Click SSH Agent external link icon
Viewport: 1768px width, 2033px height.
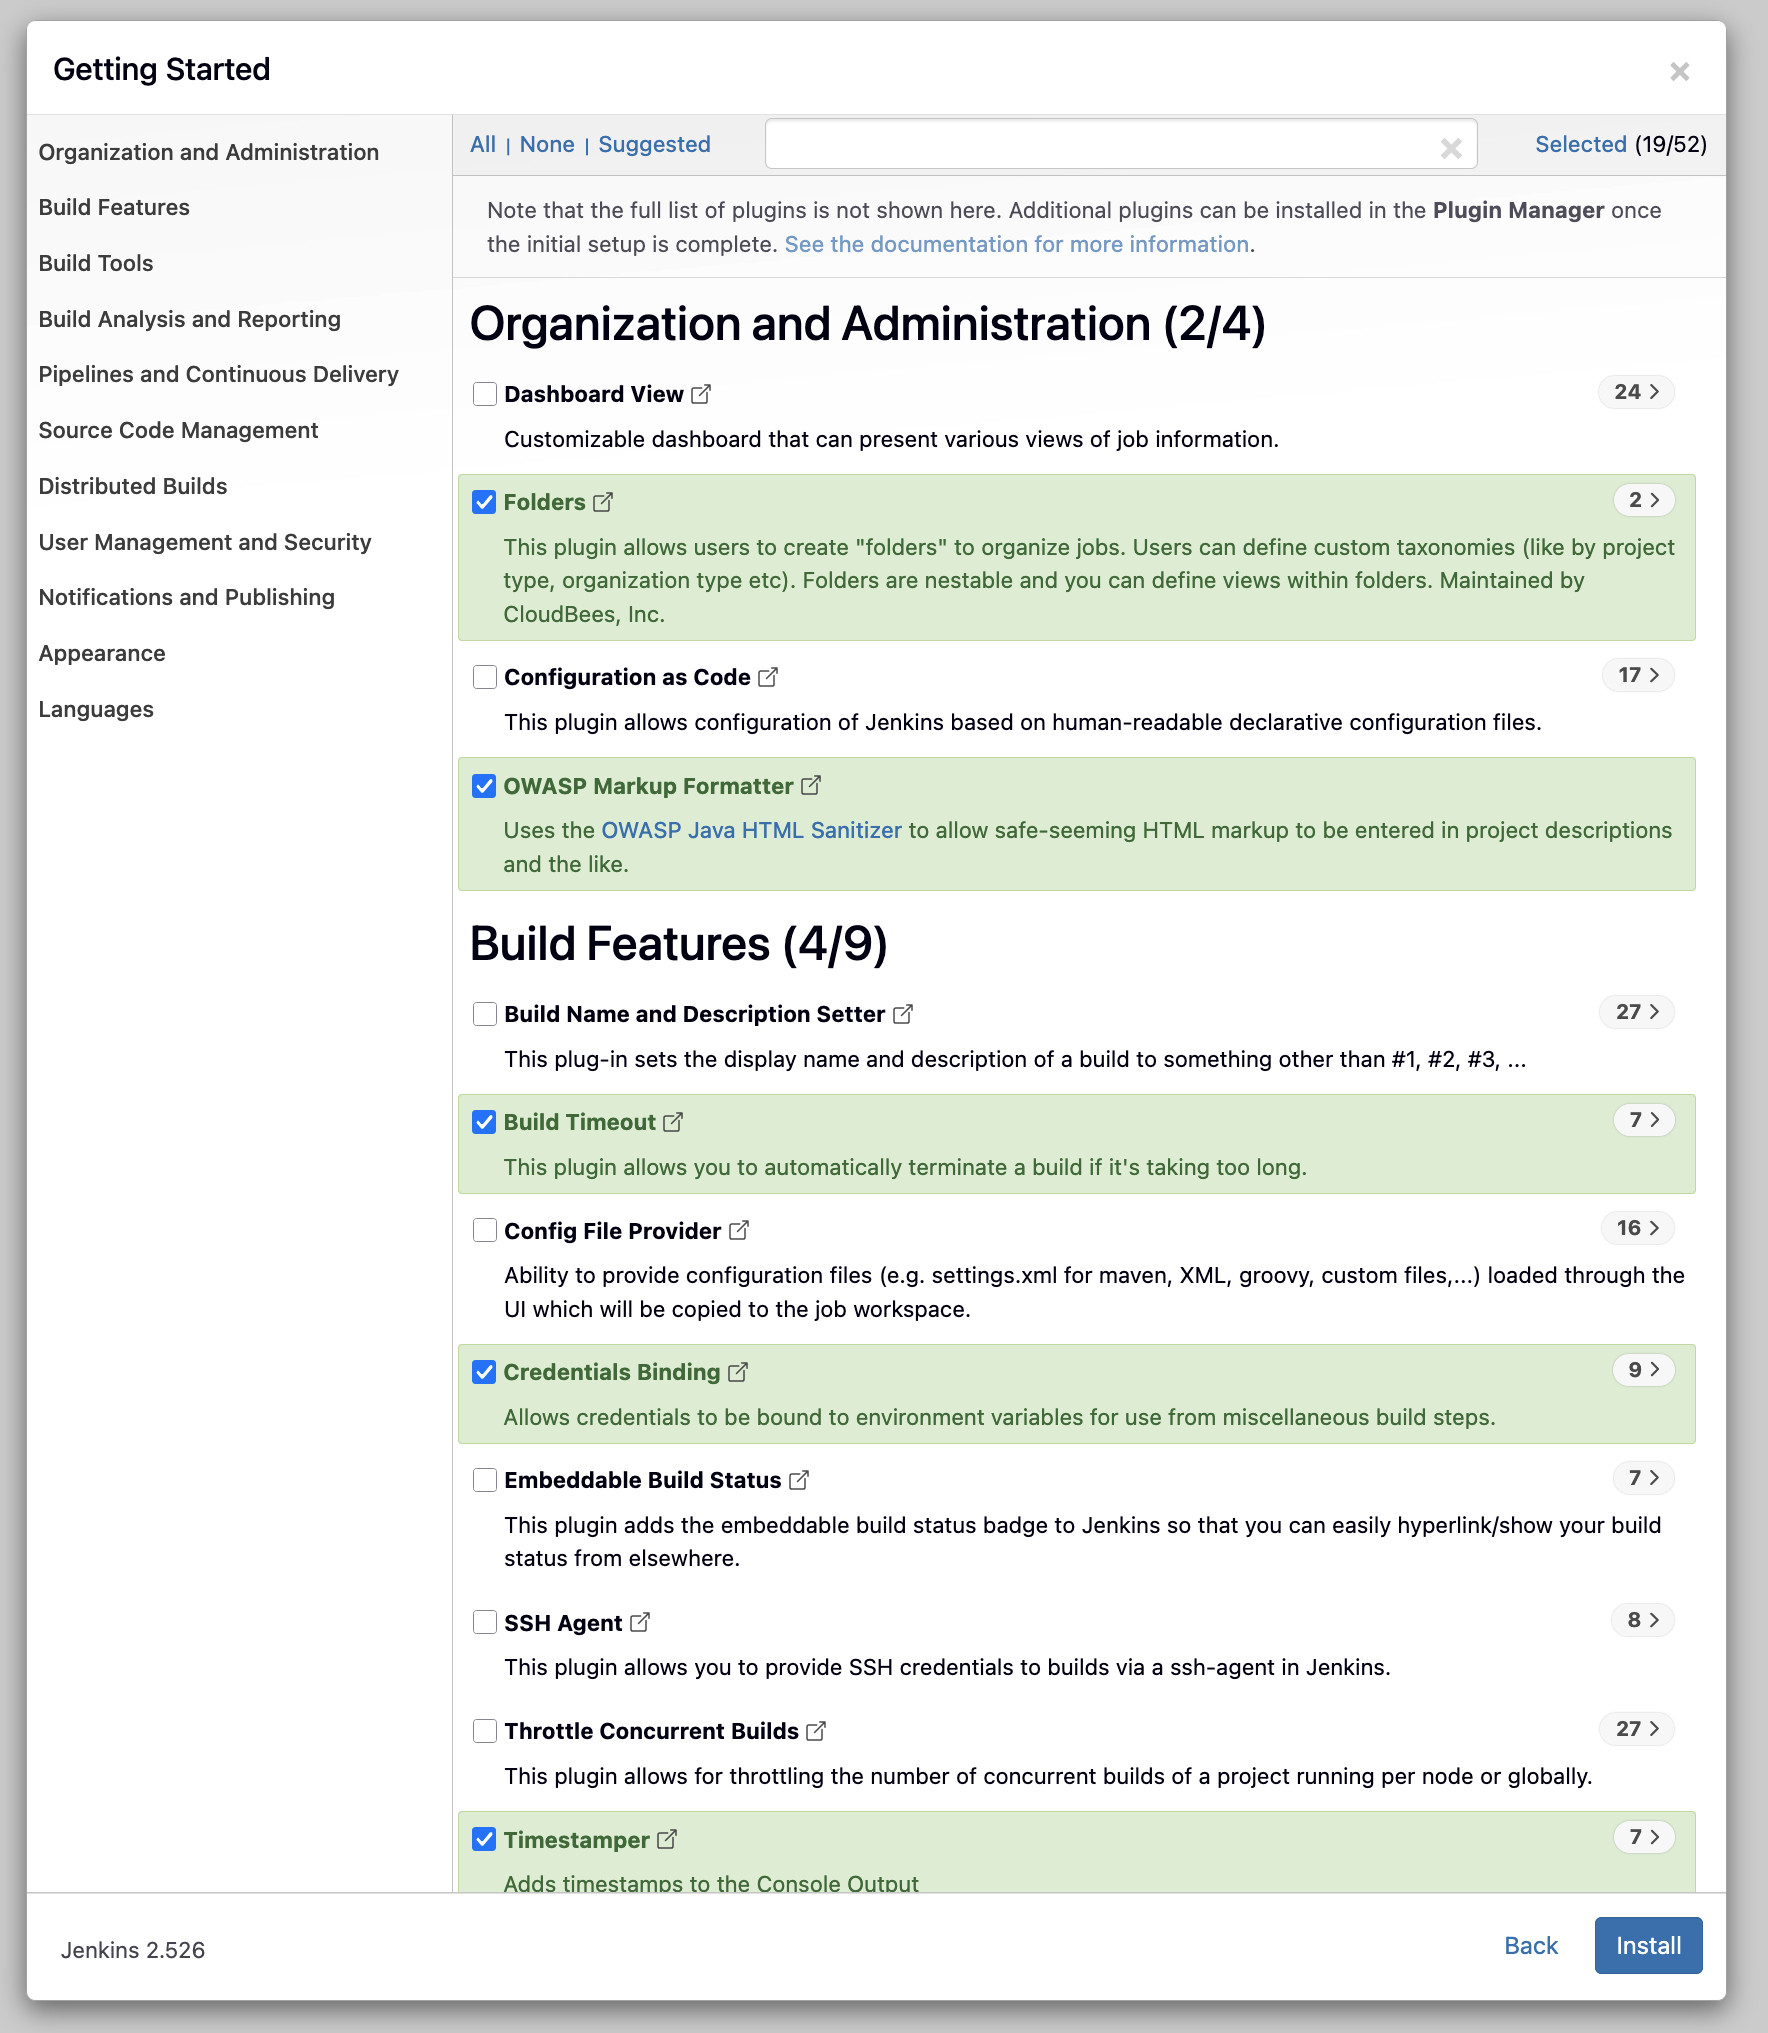point(640,1623)
